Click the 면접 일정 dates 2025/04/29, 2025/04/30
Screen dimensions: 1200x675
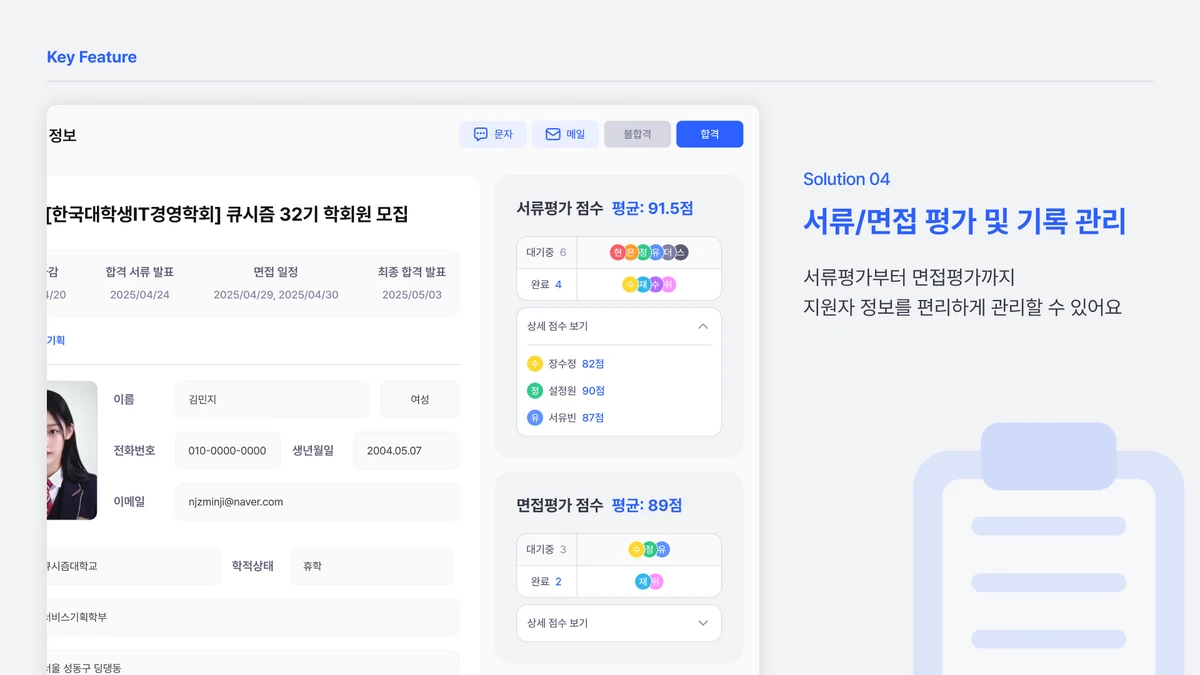pyautogui.click(x=276, y=295)
